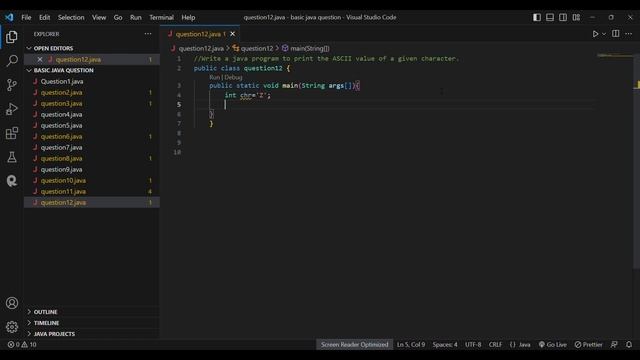Screen dimensions: 640x360
Task: Expand the Timeline section
Action: tap(91, 323)
